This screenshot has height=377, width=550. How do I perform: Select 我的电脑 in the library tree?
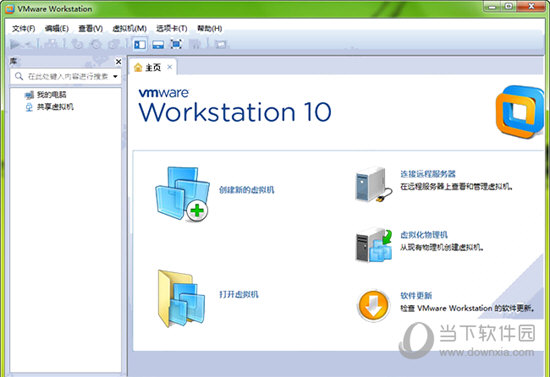[x=52, y=94]
